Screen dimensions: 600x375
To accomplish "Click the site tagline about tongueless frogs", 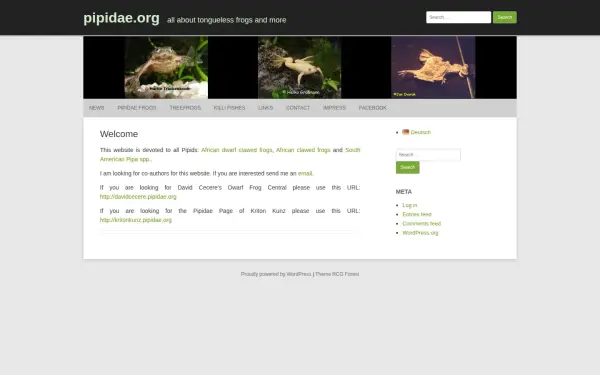I will [227, 20].
